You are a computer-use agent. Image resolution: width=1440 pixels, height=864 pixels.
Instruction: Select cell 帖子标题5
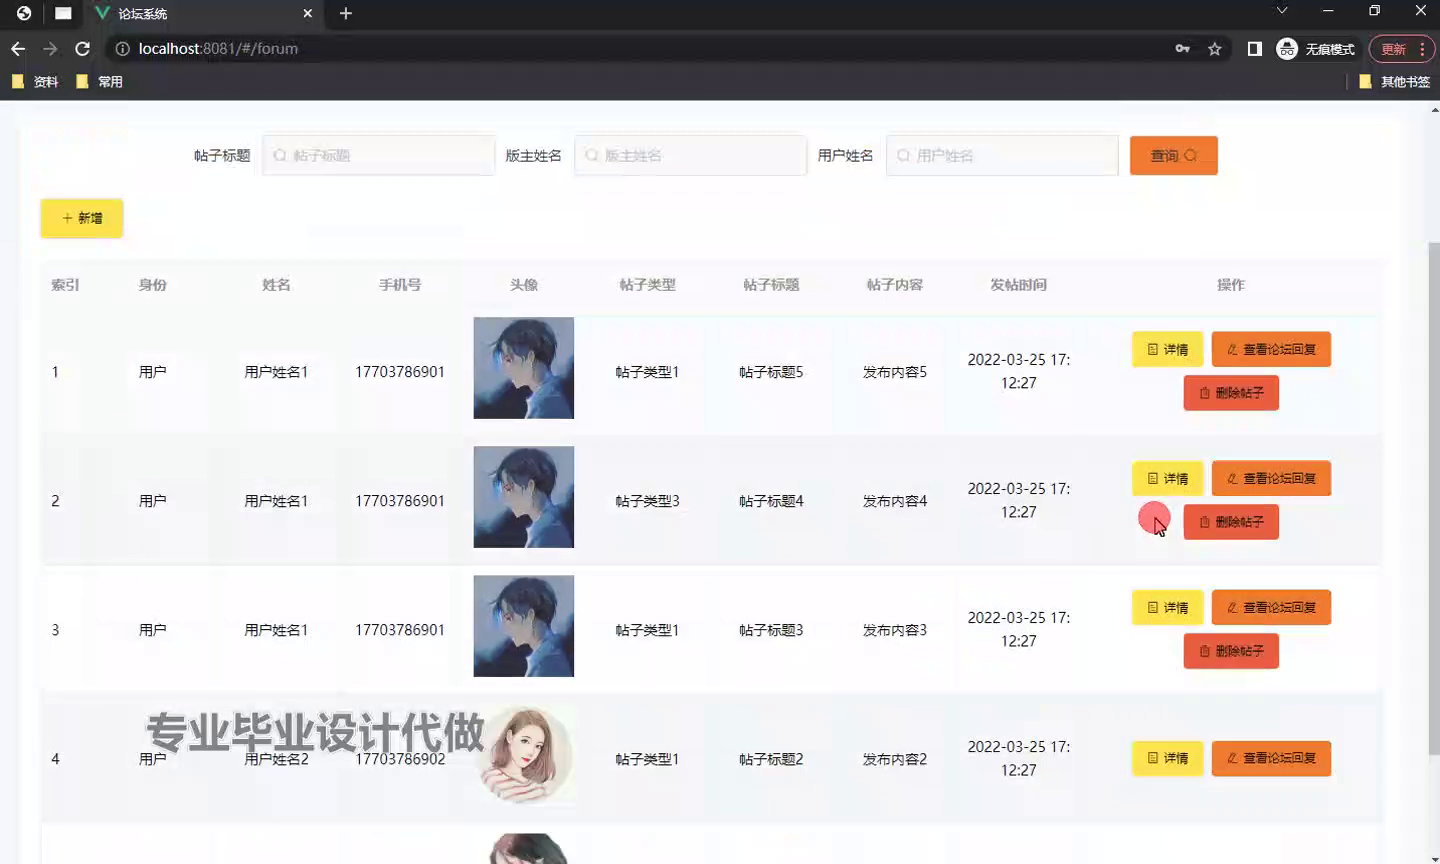[x=771, y=372]
